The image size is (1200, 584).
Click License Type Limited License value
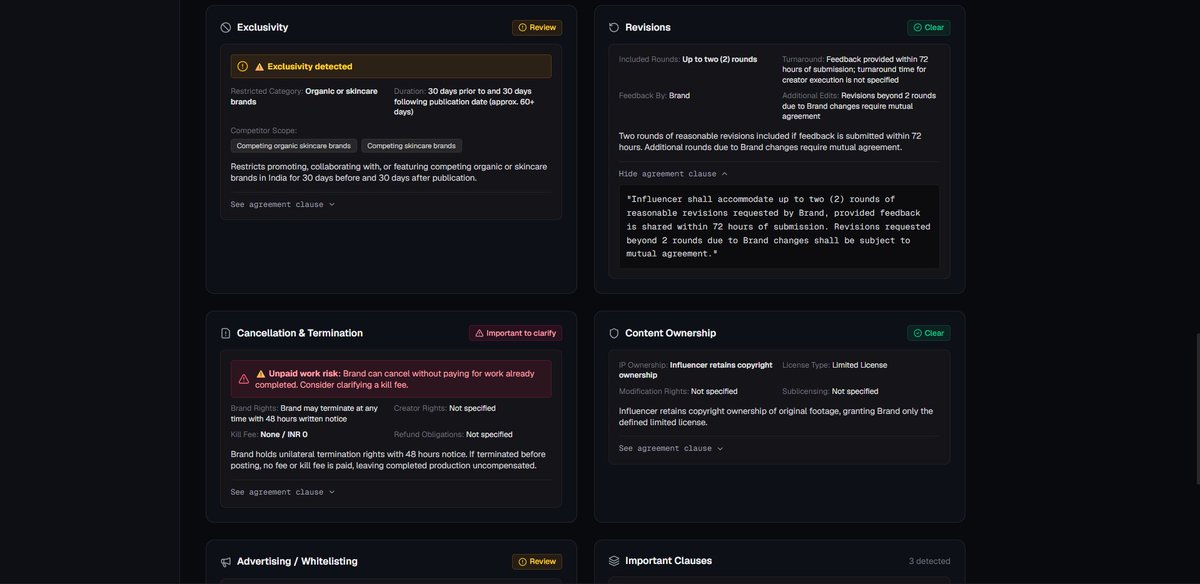859,365
